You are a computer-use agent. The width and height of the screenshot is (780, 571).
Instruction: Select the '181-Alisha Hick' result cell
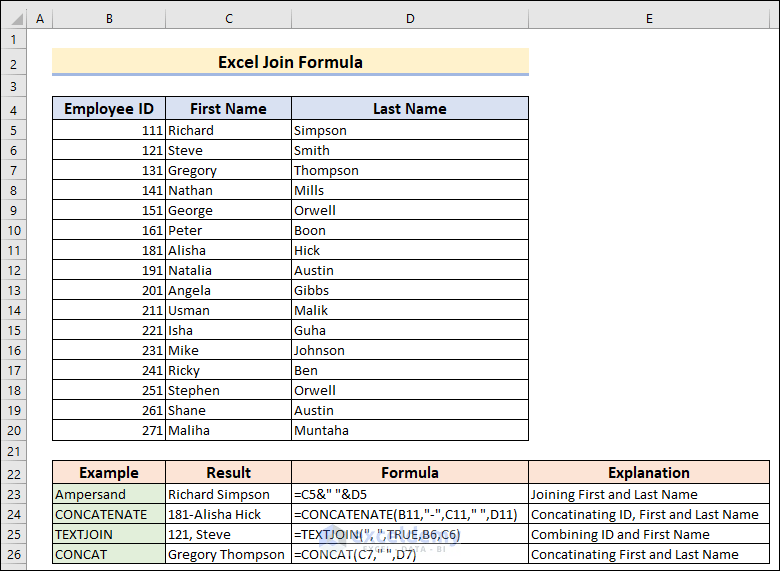(x=228, y=514)
